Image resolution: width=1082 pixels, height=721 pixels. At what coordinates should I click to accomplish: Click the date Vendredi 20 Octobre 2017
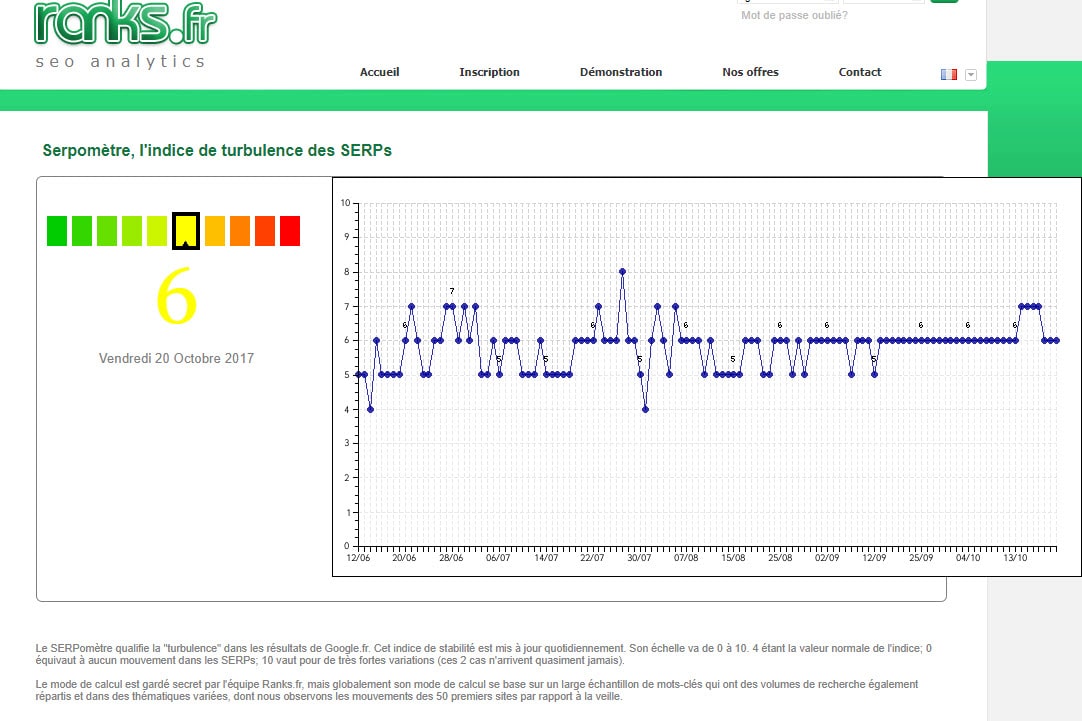click(176, 358)
